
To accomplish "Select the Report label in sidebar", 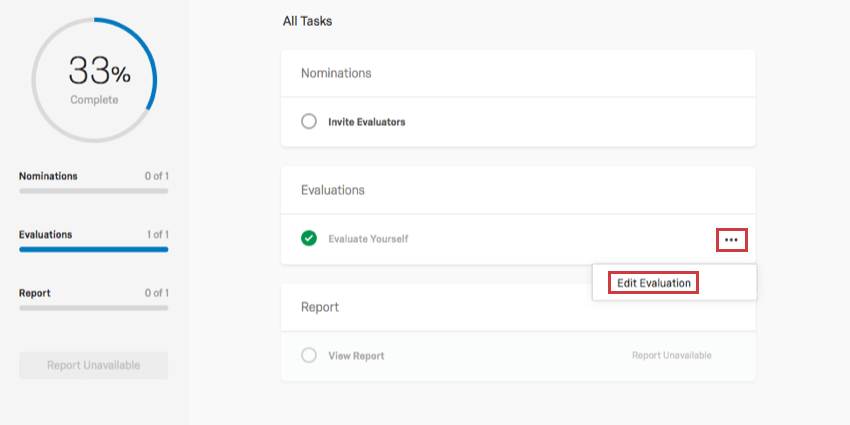I will [35, 293].
